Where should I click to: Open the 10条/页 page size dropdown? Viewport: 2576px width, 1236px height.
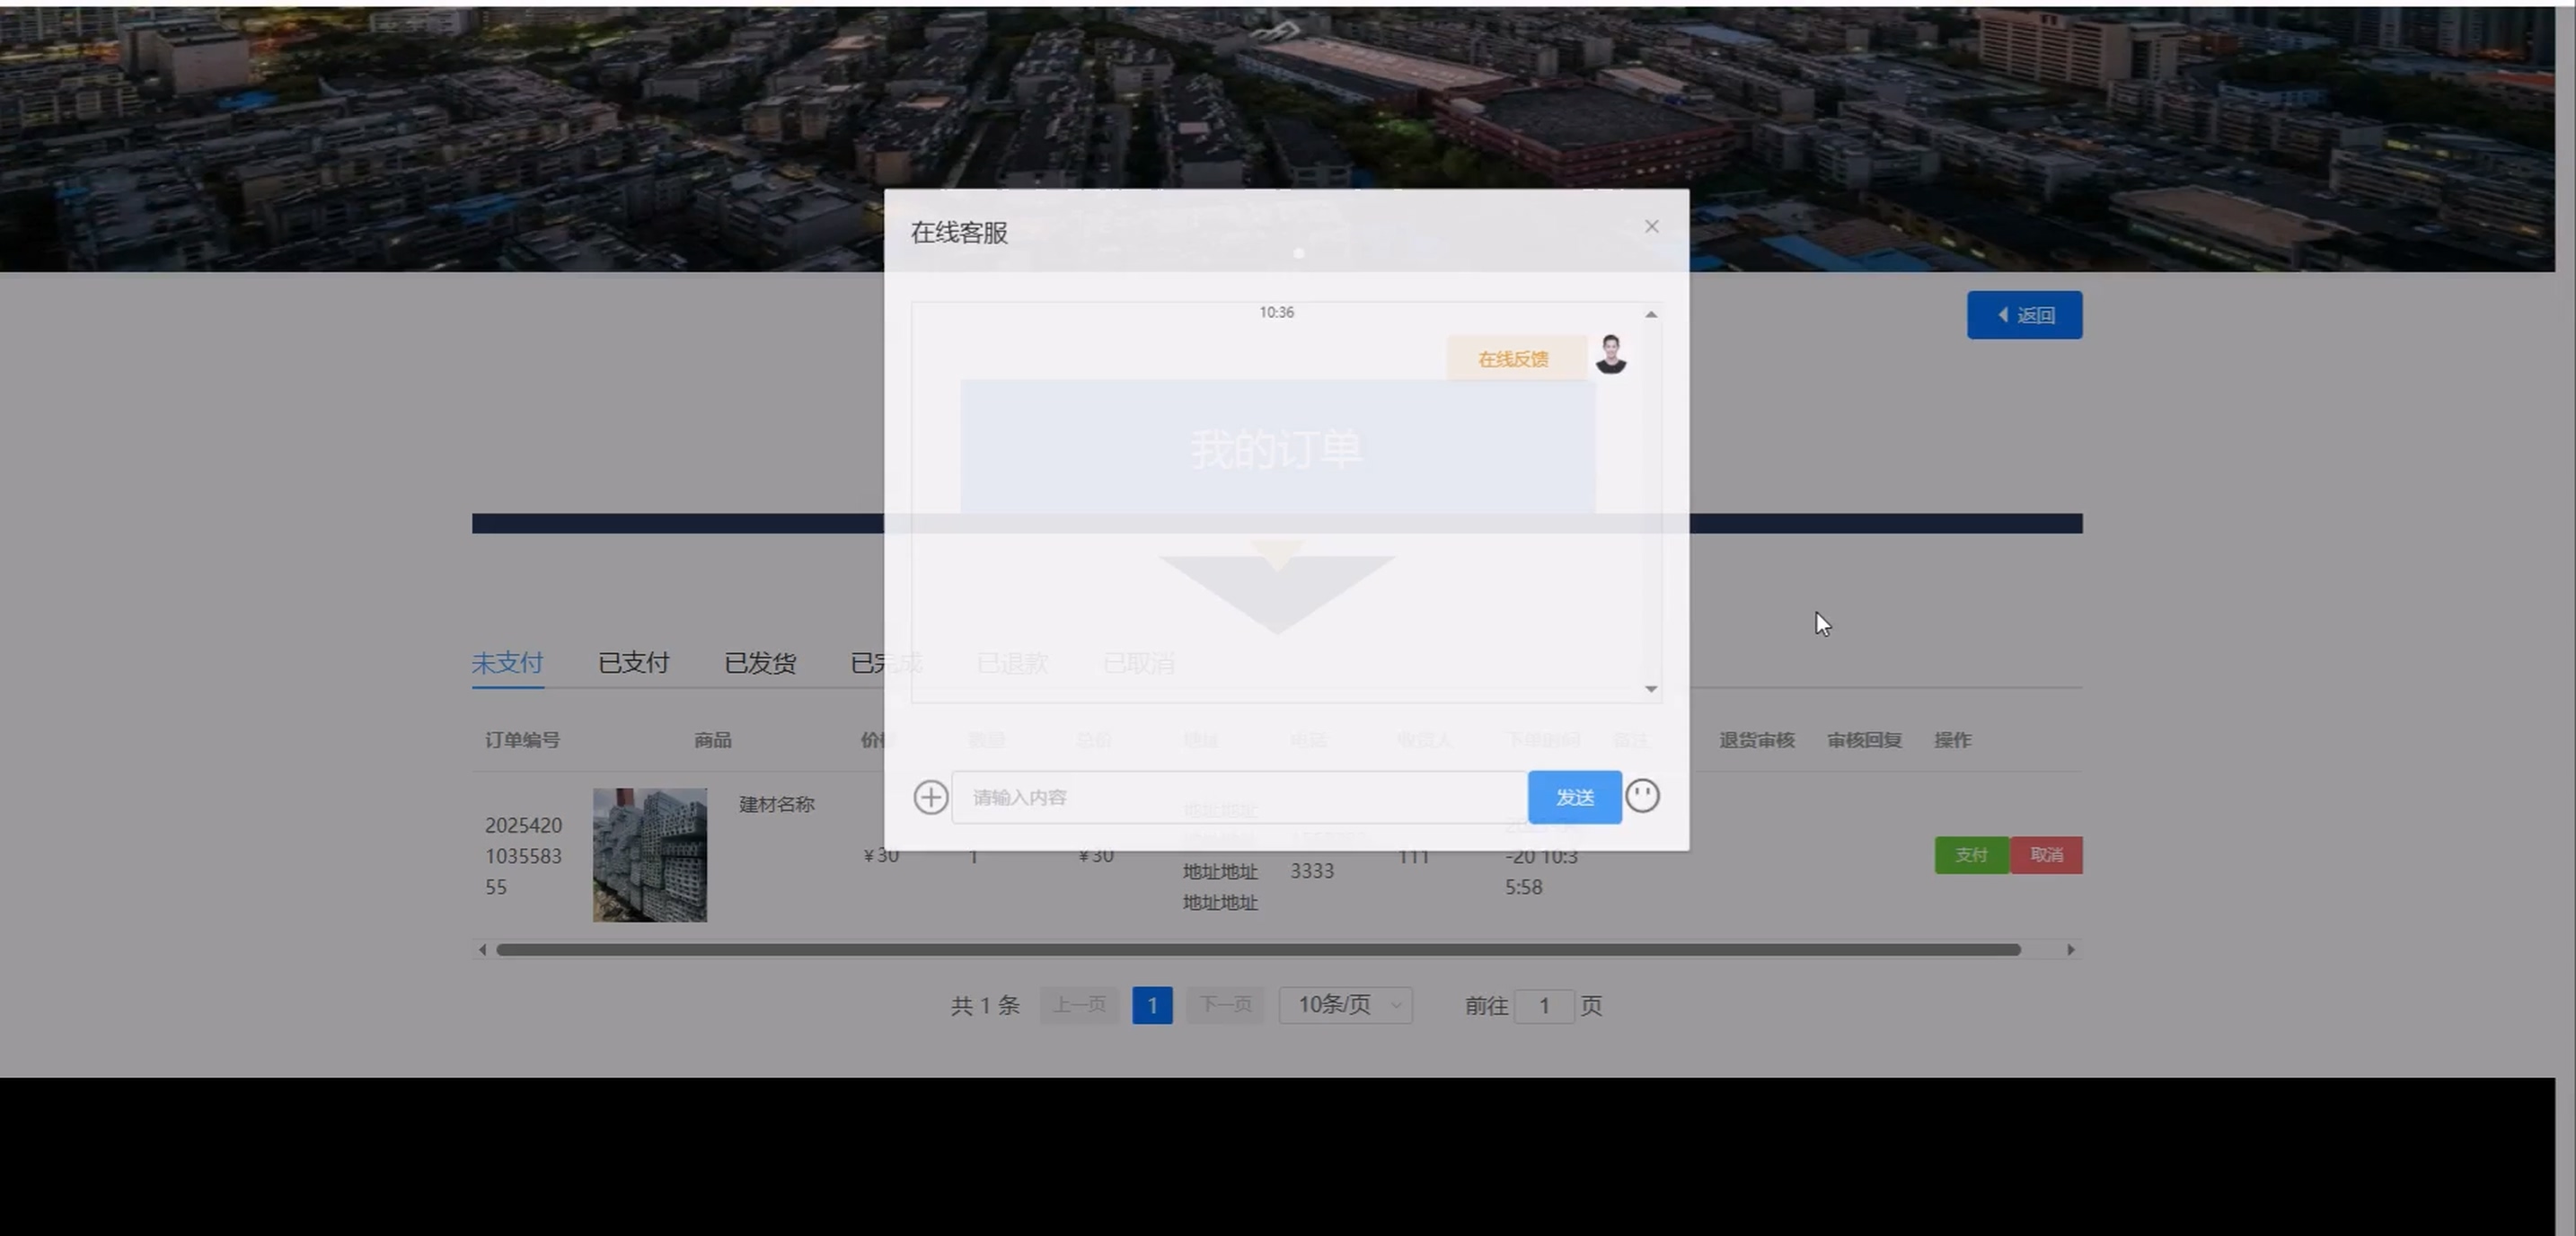click(1345, 1004)
